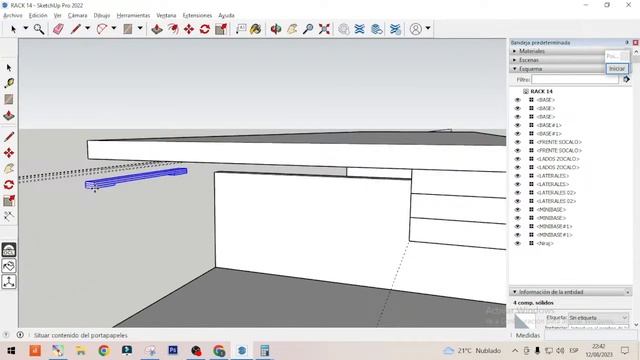The height and width of the screenshot is (360, 640).
Task: Open the Line tool dropdown arrow
Action: [x=87, y=28]
